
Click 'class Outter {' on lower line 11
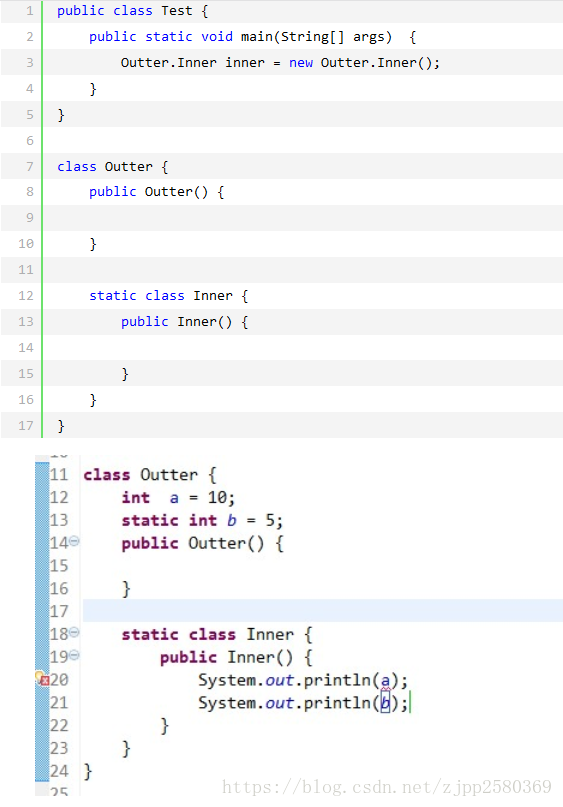tap(150, 475)
